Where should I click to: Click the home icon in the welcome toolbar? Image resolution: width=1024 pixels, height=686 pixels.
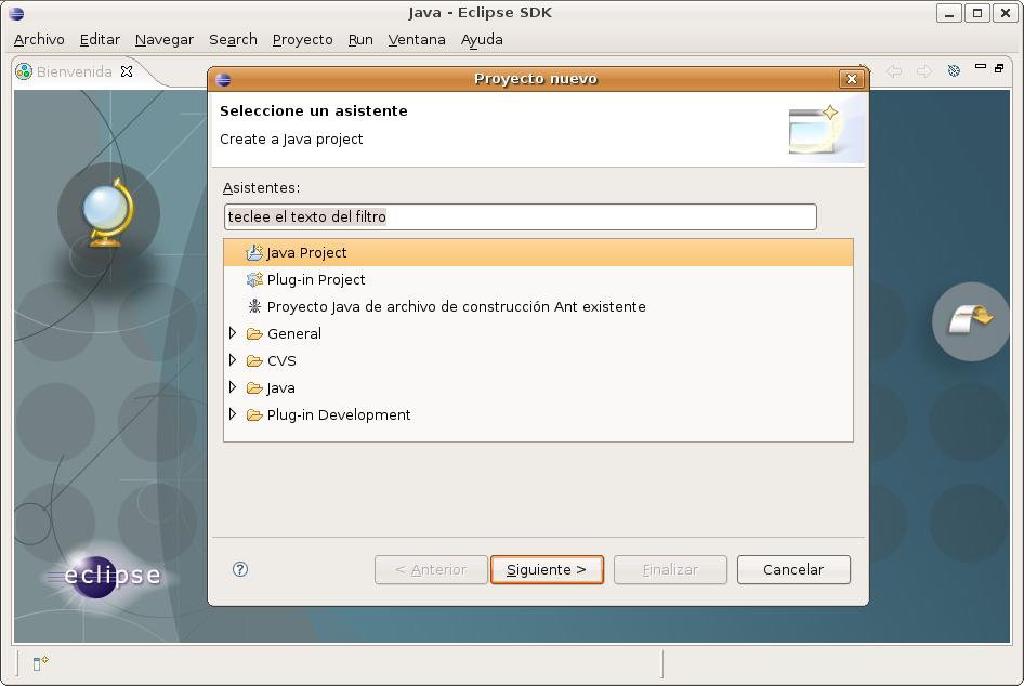(952, 71)
